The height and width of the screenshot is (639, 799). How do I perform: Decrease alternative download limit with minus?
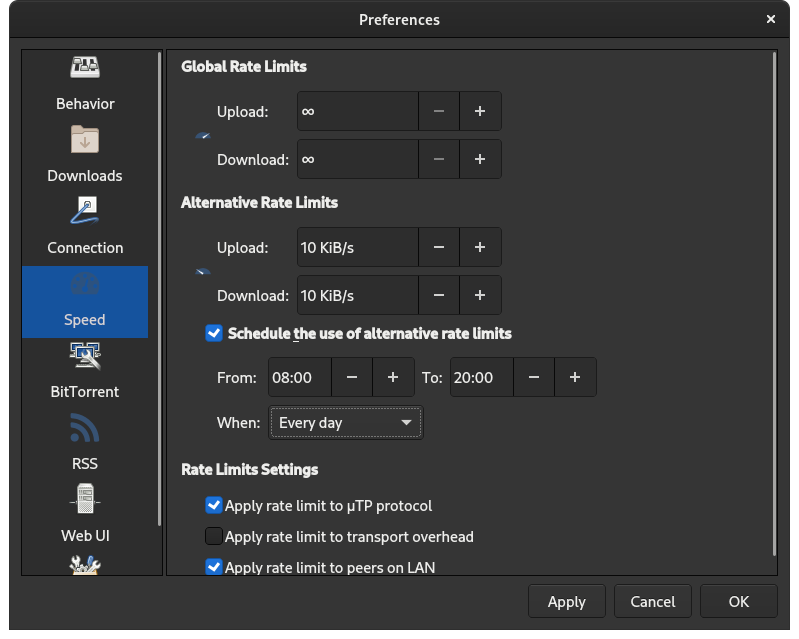click(439, 295)
